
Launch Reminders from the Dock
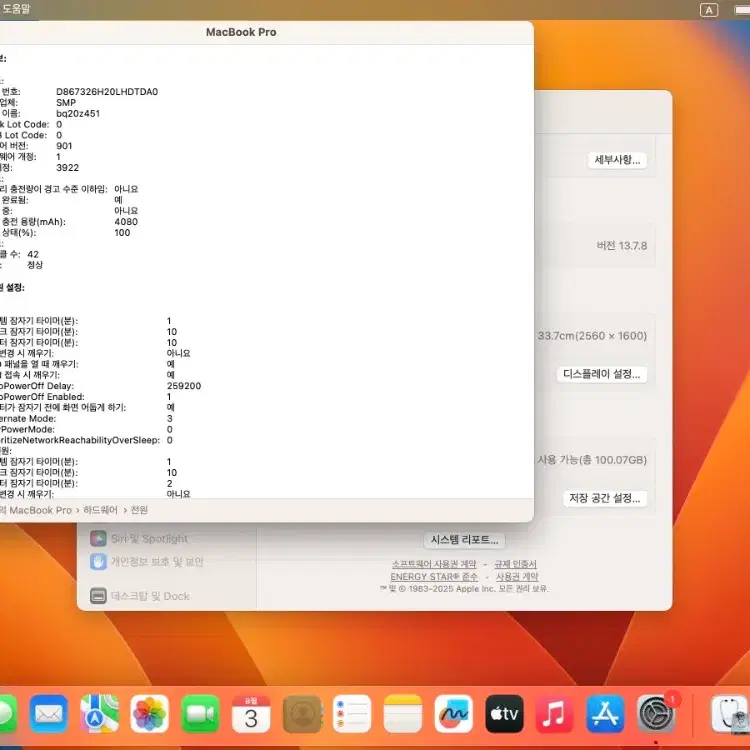point(352,714)
